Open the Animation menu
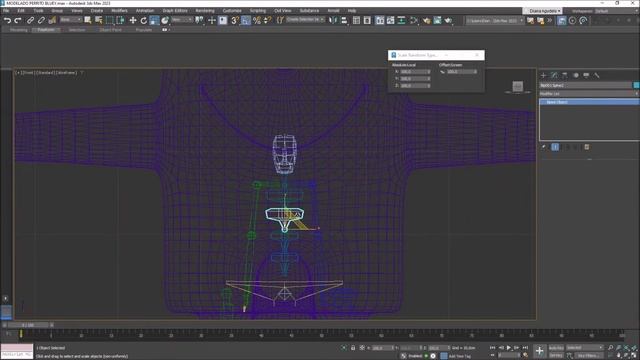 (145, 11)
